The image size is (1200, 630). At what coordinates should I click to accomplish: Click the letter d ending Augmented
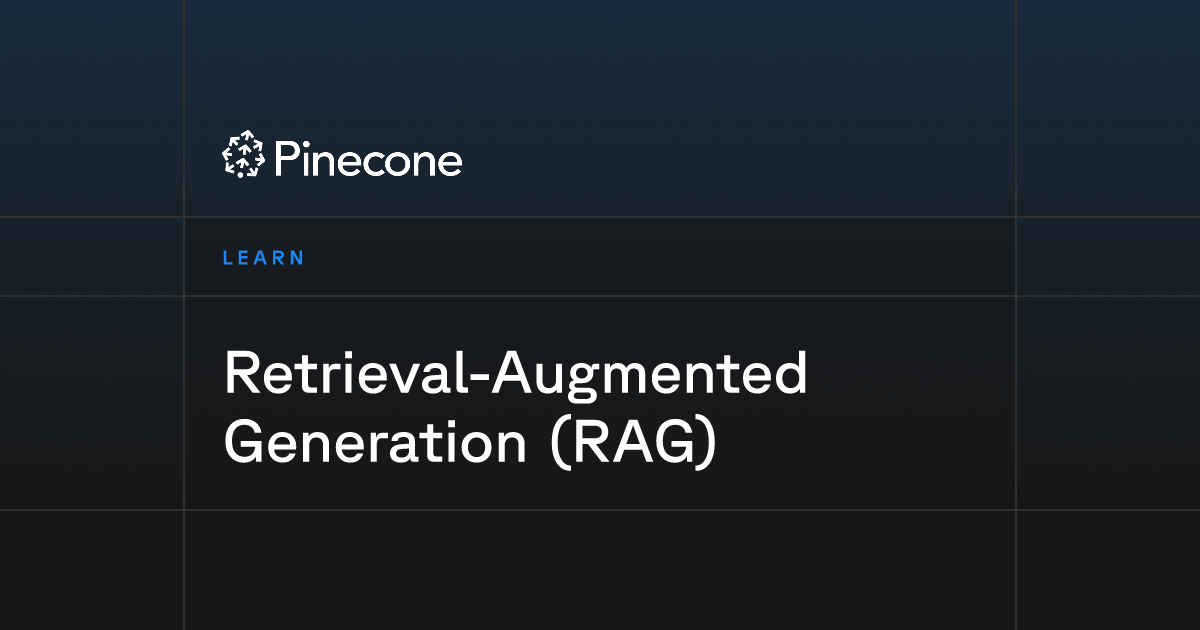tap(792, 374)
